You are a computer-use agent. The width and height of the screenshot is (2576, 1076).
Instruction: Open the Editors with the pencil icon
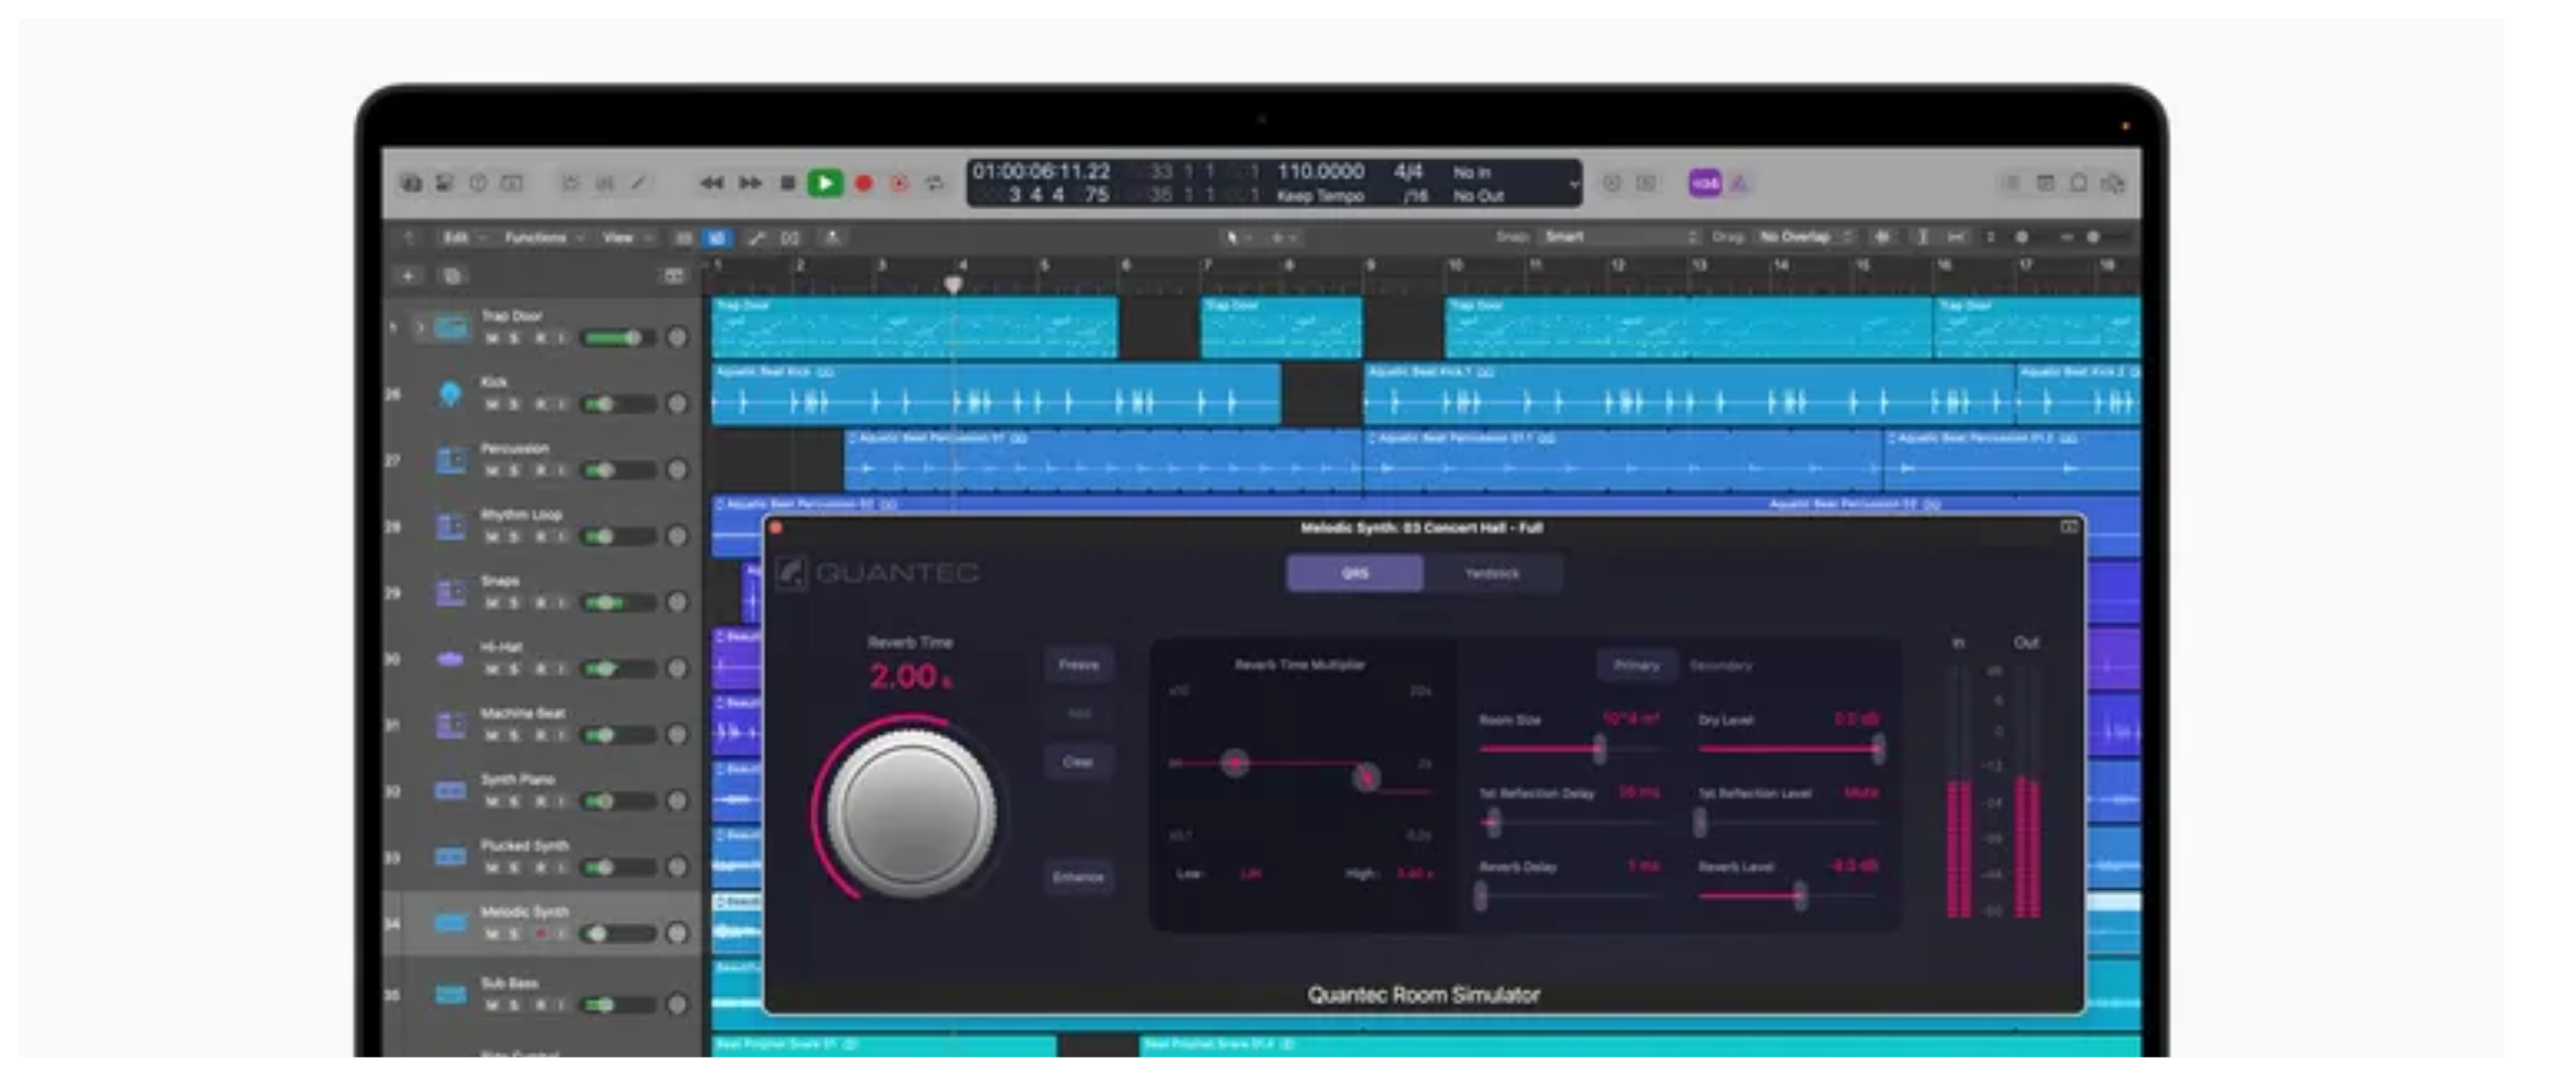(638, 183)
